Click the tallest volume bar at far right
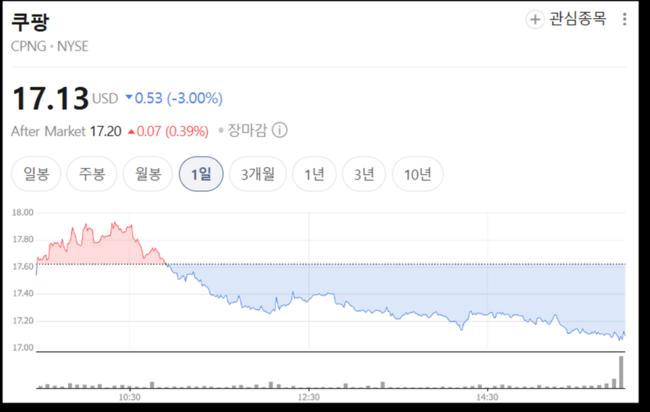This screenshot has height=412, width=650. 621,372
